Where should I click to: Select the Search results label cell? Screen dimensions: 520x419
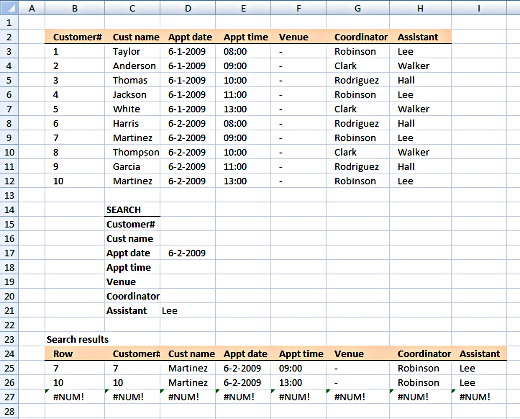[x=75, y=339]
